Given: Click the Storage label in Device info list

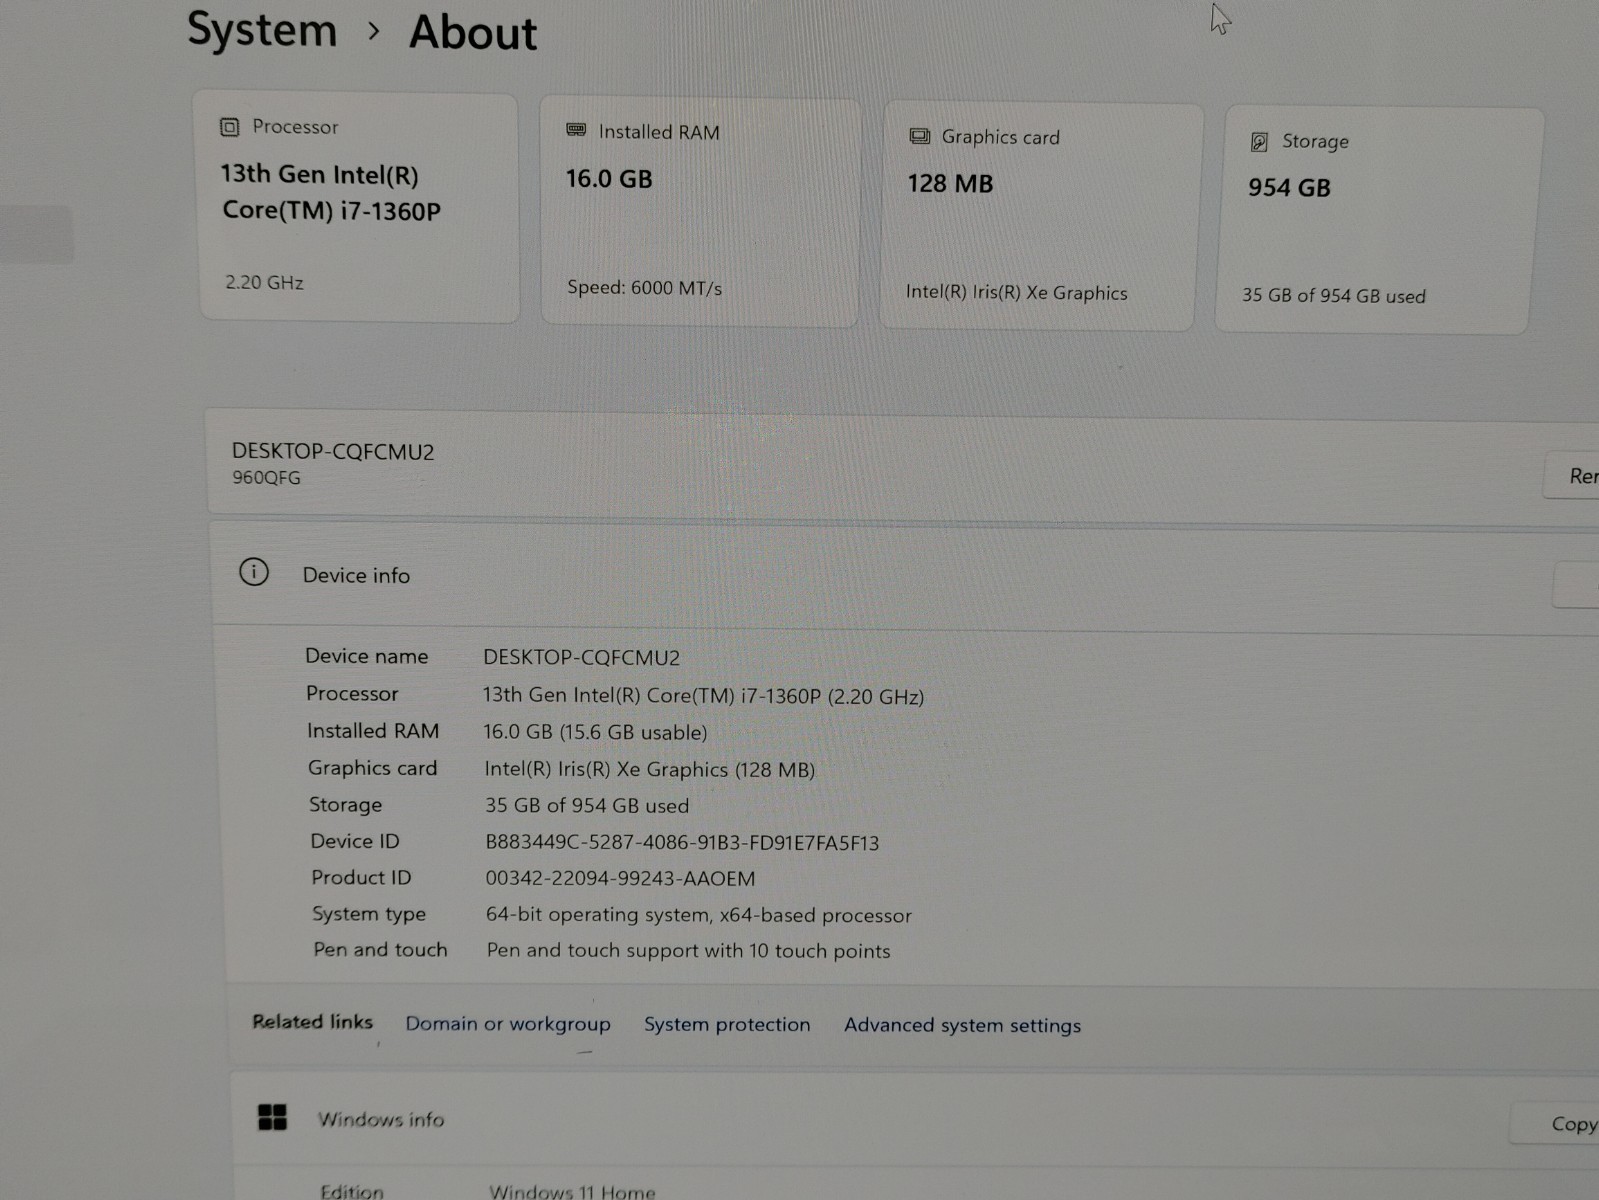Looking at the screenshot, I should tap(345, 804).
